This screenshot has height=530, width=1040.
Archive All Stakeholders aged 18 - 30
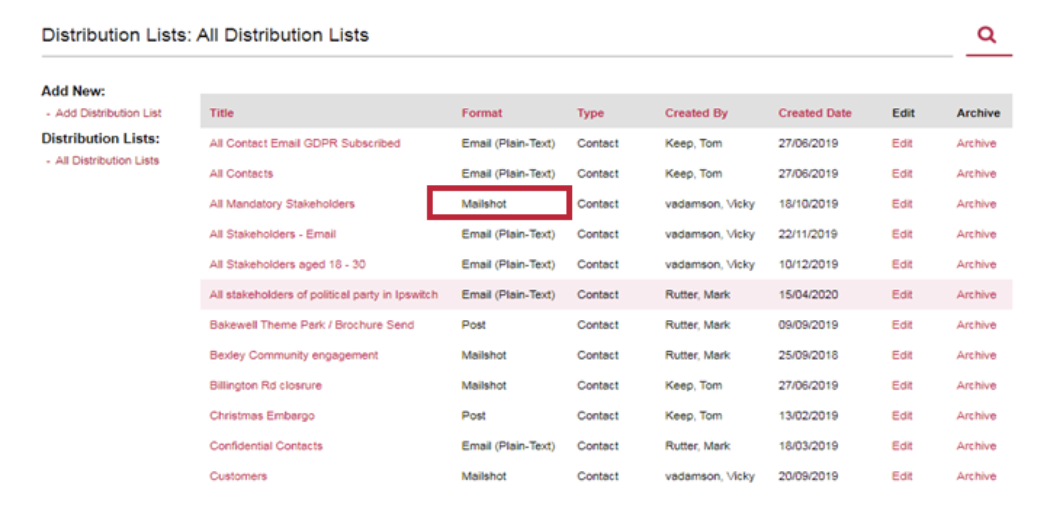(976, 265)
